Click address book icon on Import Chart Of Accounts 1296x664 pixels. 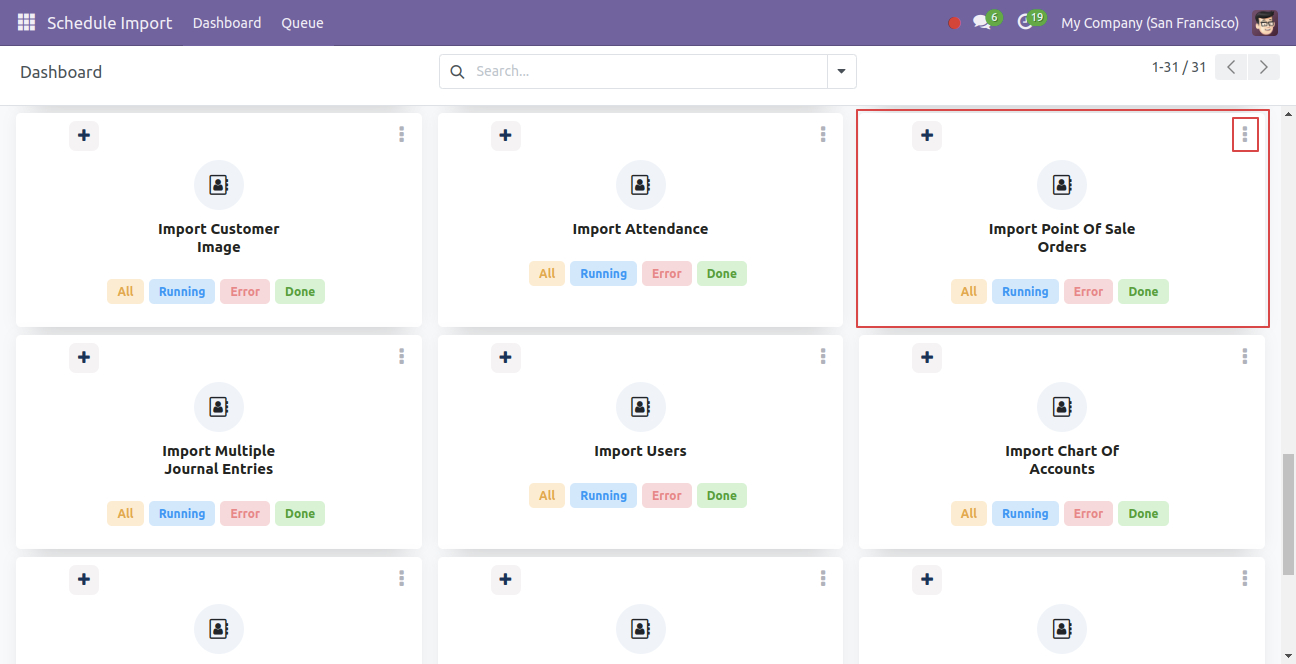[1062, 407]
